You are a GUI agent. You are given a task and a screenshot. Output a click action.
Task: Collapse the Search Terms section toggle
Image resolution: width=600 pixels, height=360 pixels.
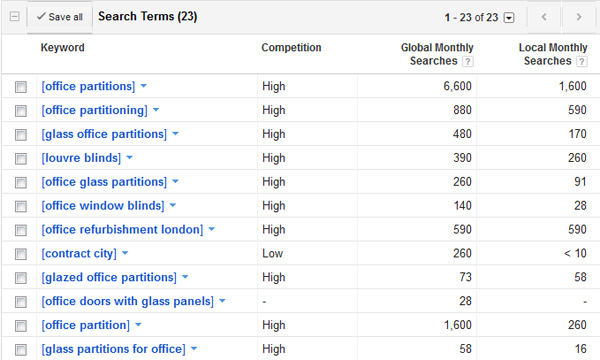pos(15,16)
